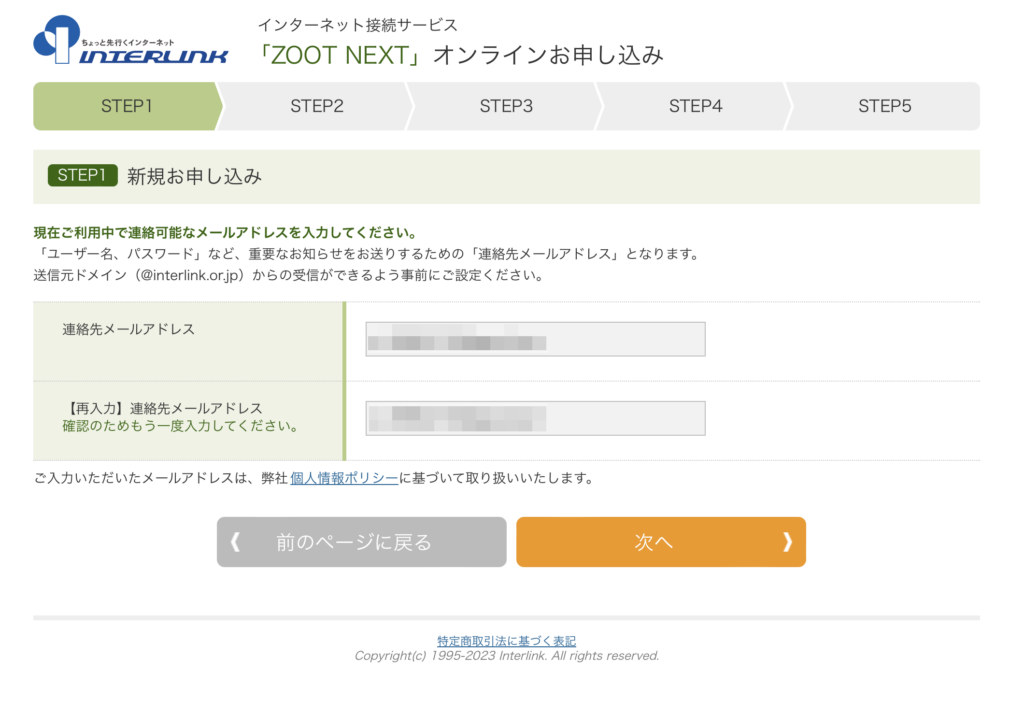Click the 前のページに戻る button
Image resolution: width=1024 pixels, height=713 pixels.
(362, 542)
